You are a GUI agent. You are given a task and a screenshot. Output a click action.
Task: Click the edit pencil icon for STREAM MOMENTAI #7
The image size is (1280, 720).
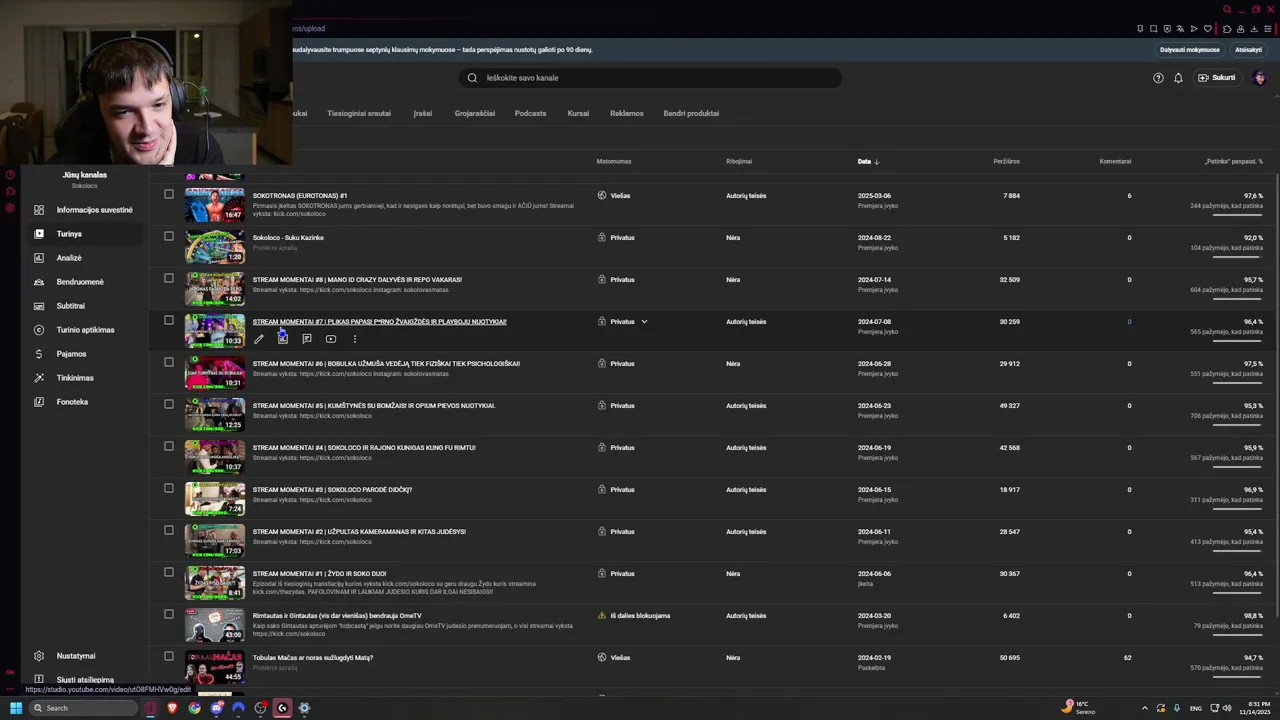[x=259, y=339]
